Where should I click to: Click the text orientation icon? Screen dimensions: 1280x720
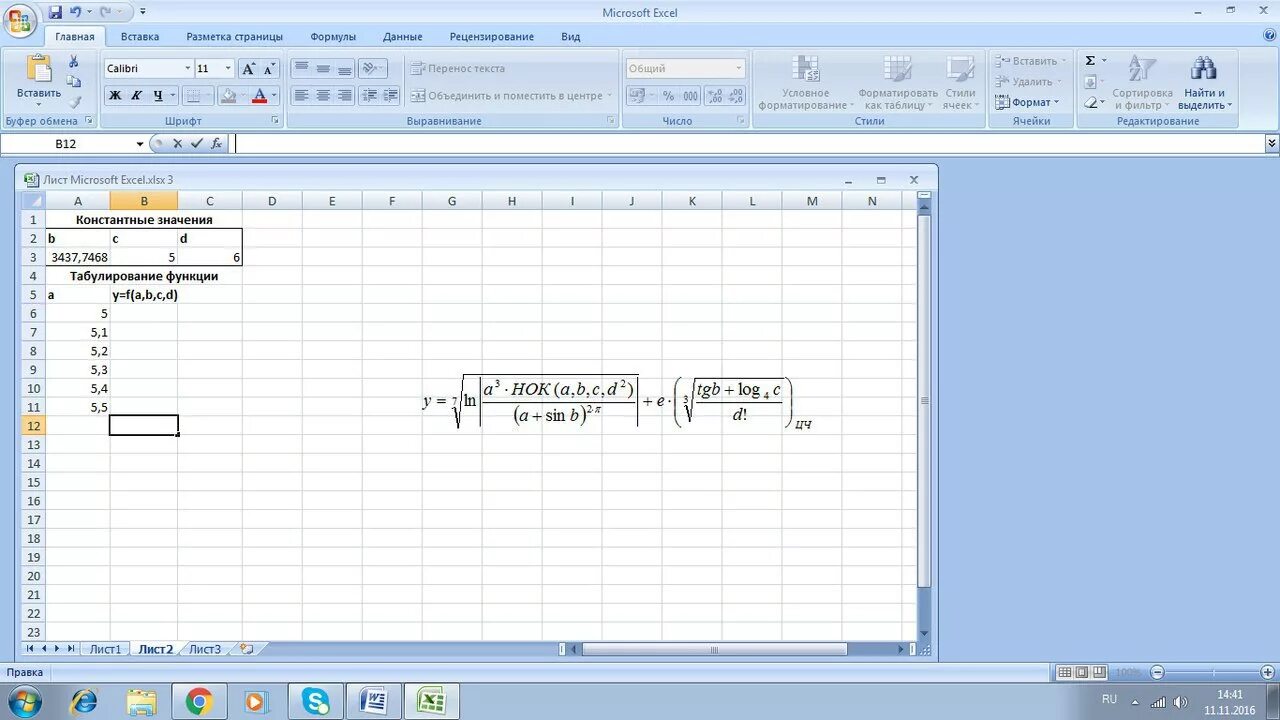[370, 69]
